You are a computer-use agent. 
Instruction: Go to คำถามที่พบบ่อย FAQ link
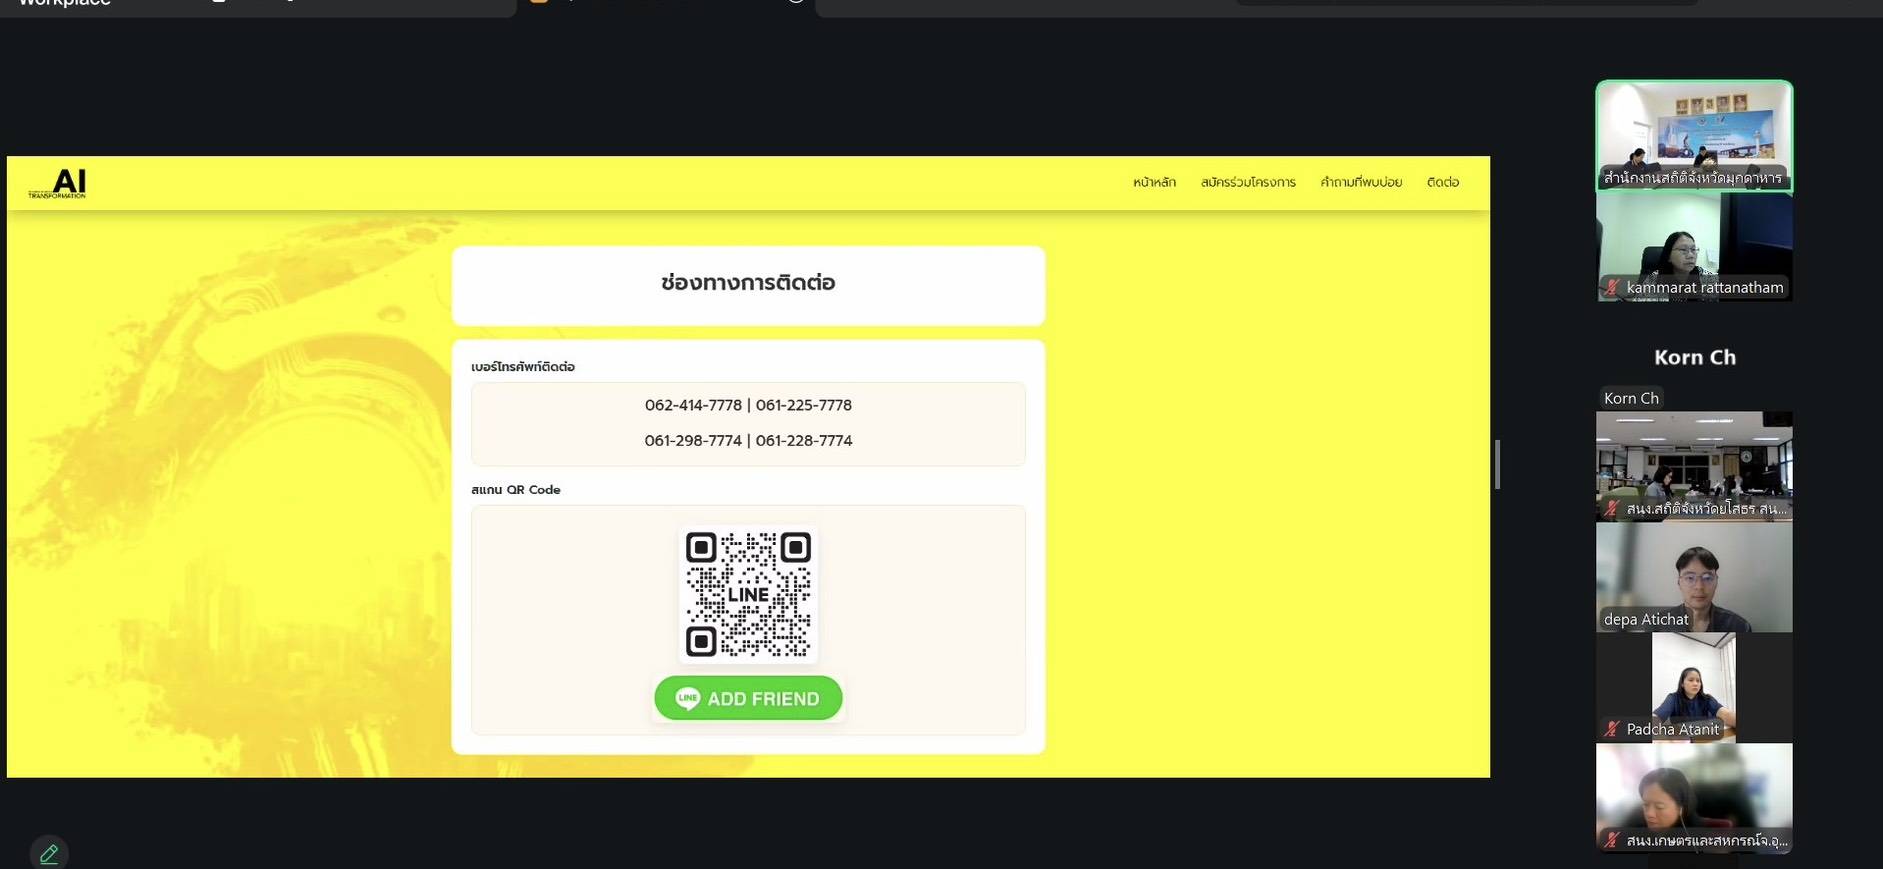tap(1360, 182)
